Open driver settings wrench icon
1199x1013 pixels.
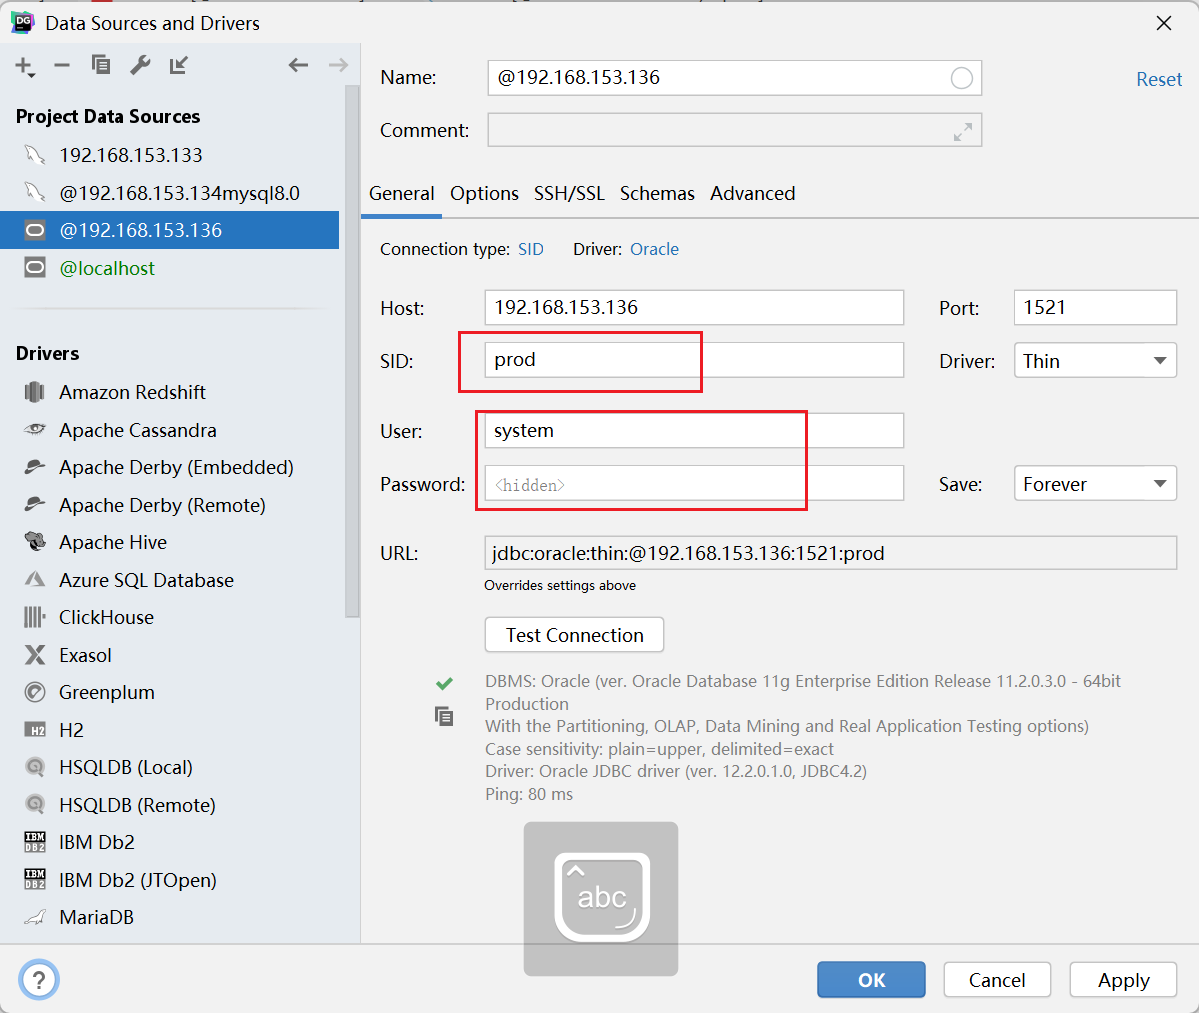[140, 66]
